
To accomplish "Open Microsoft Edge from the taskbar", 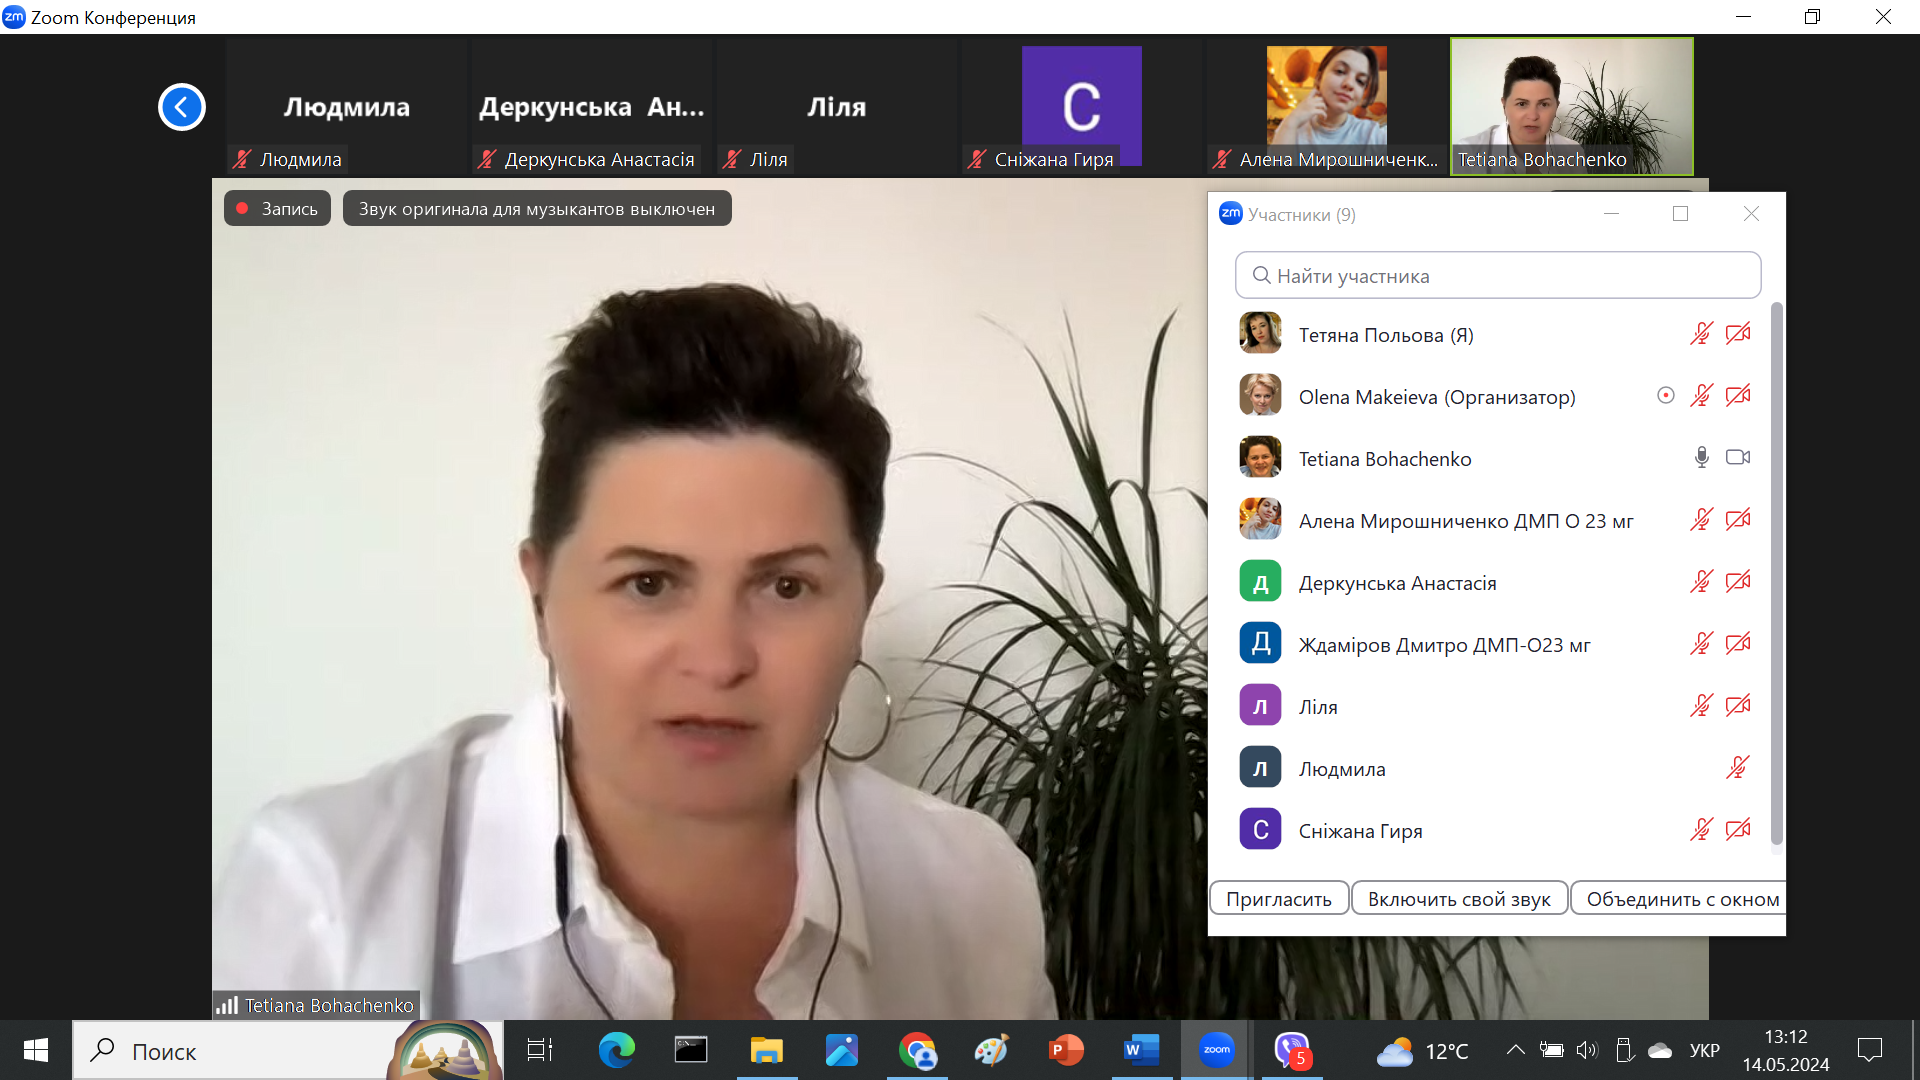I will pyautogui.click(x=616, y=1050).
